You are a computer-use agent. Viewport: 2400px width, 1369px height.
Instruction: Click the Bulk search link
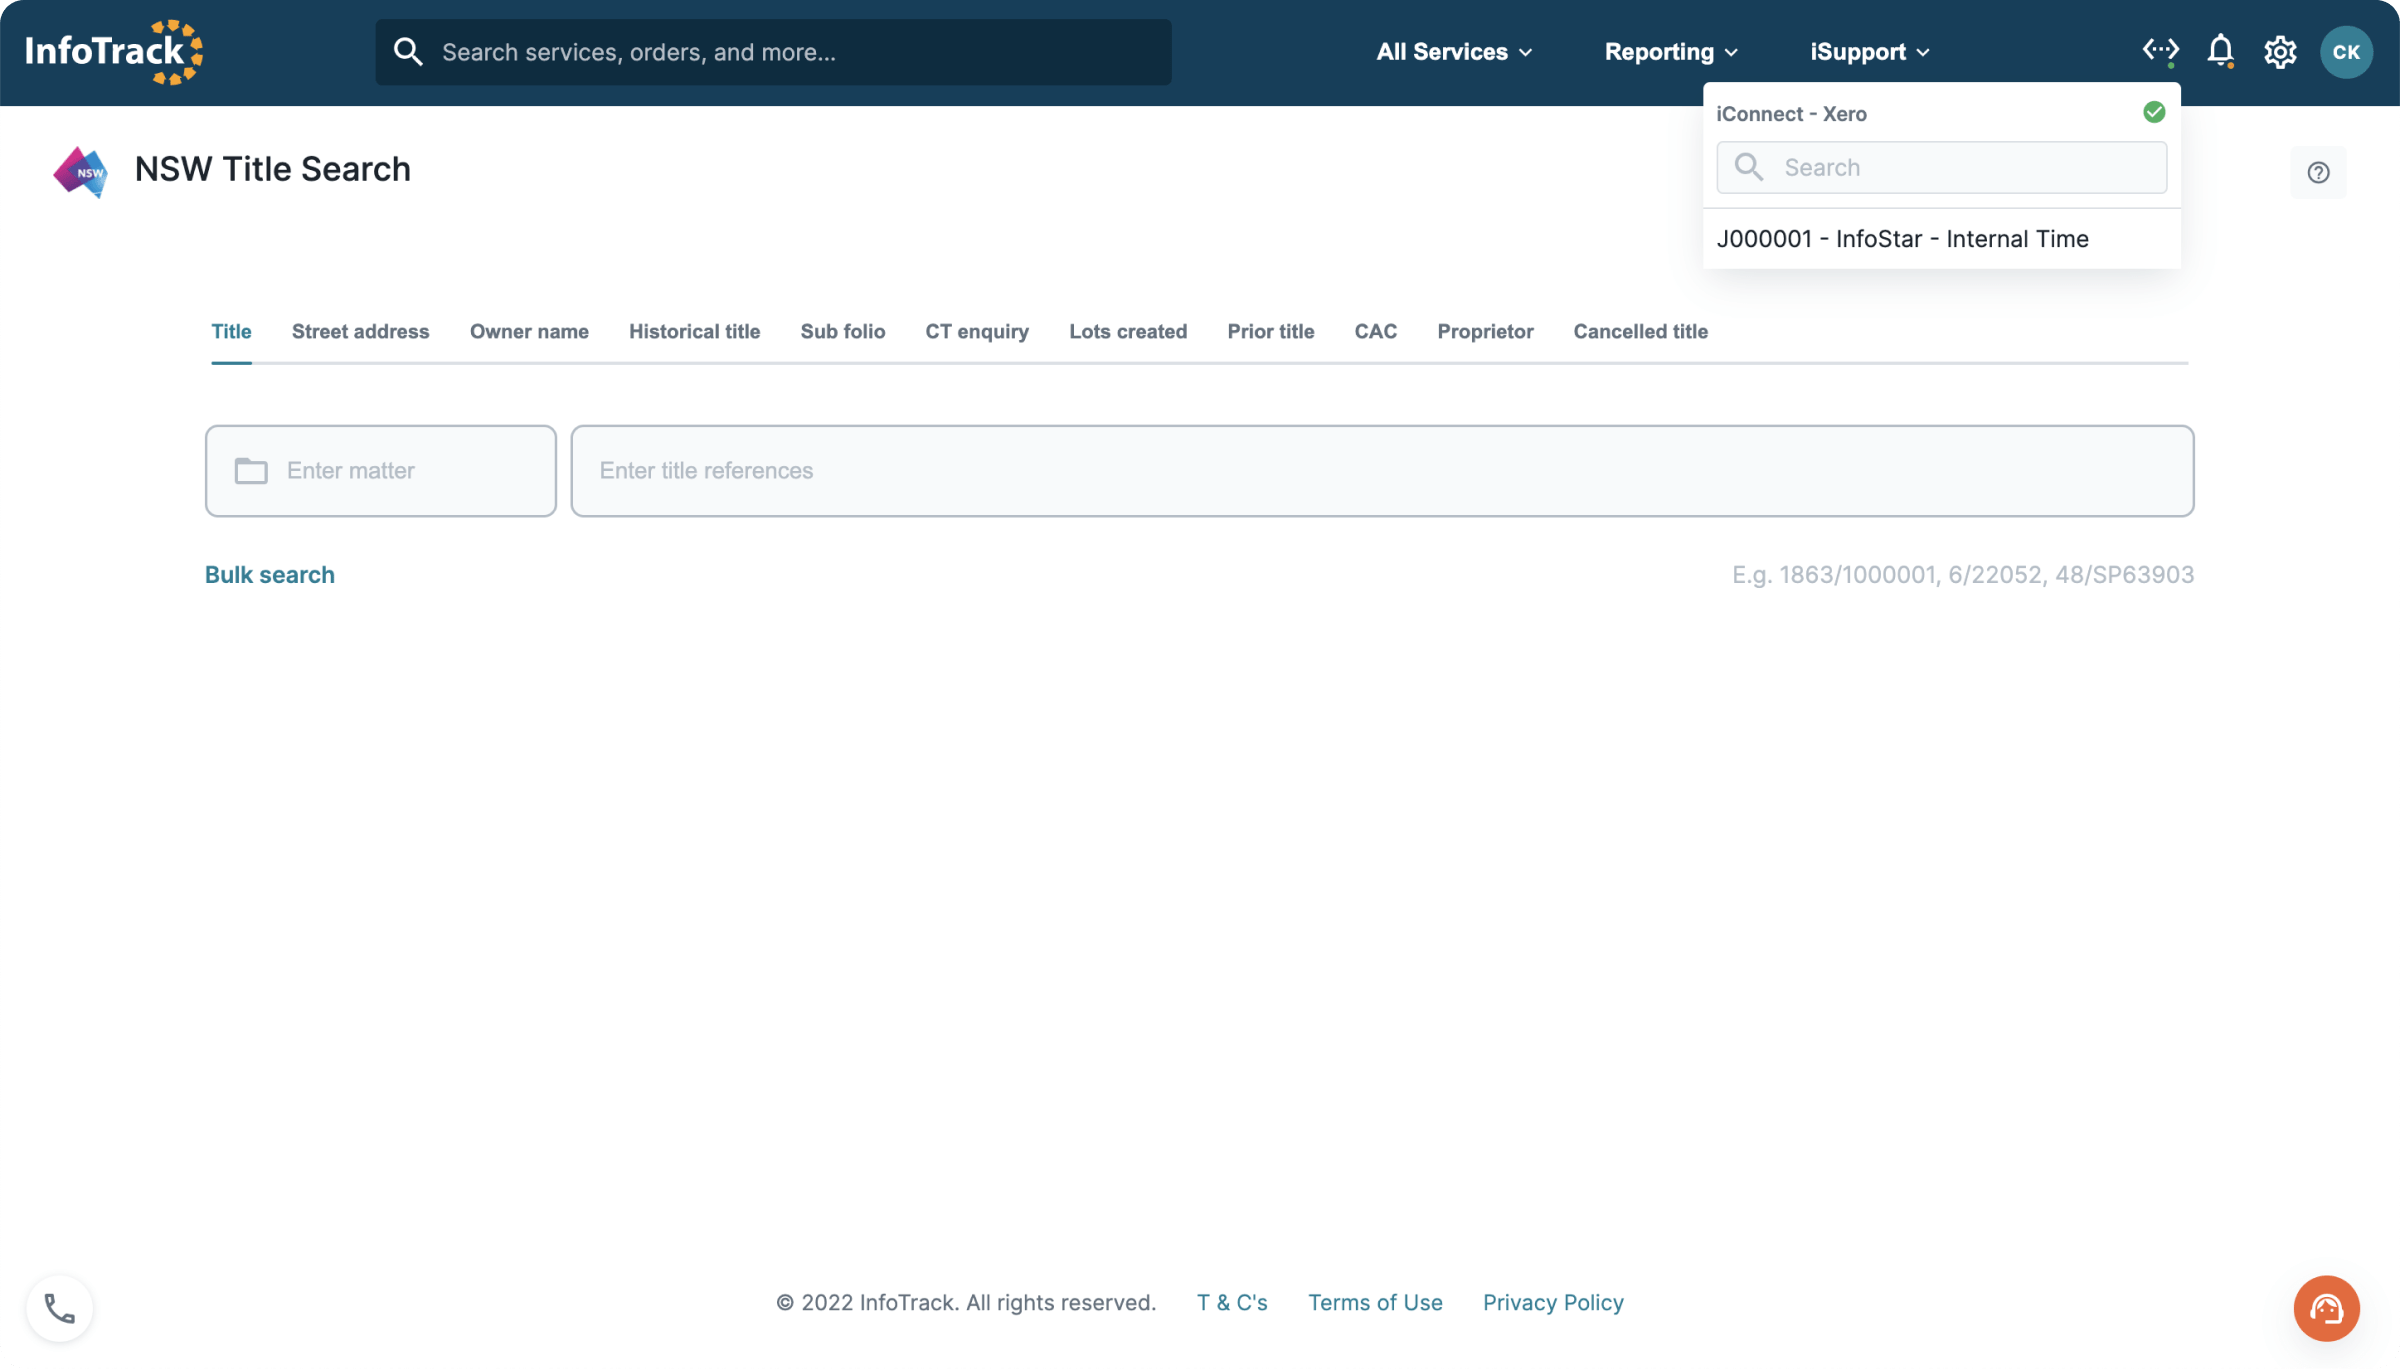click(269, 575)
